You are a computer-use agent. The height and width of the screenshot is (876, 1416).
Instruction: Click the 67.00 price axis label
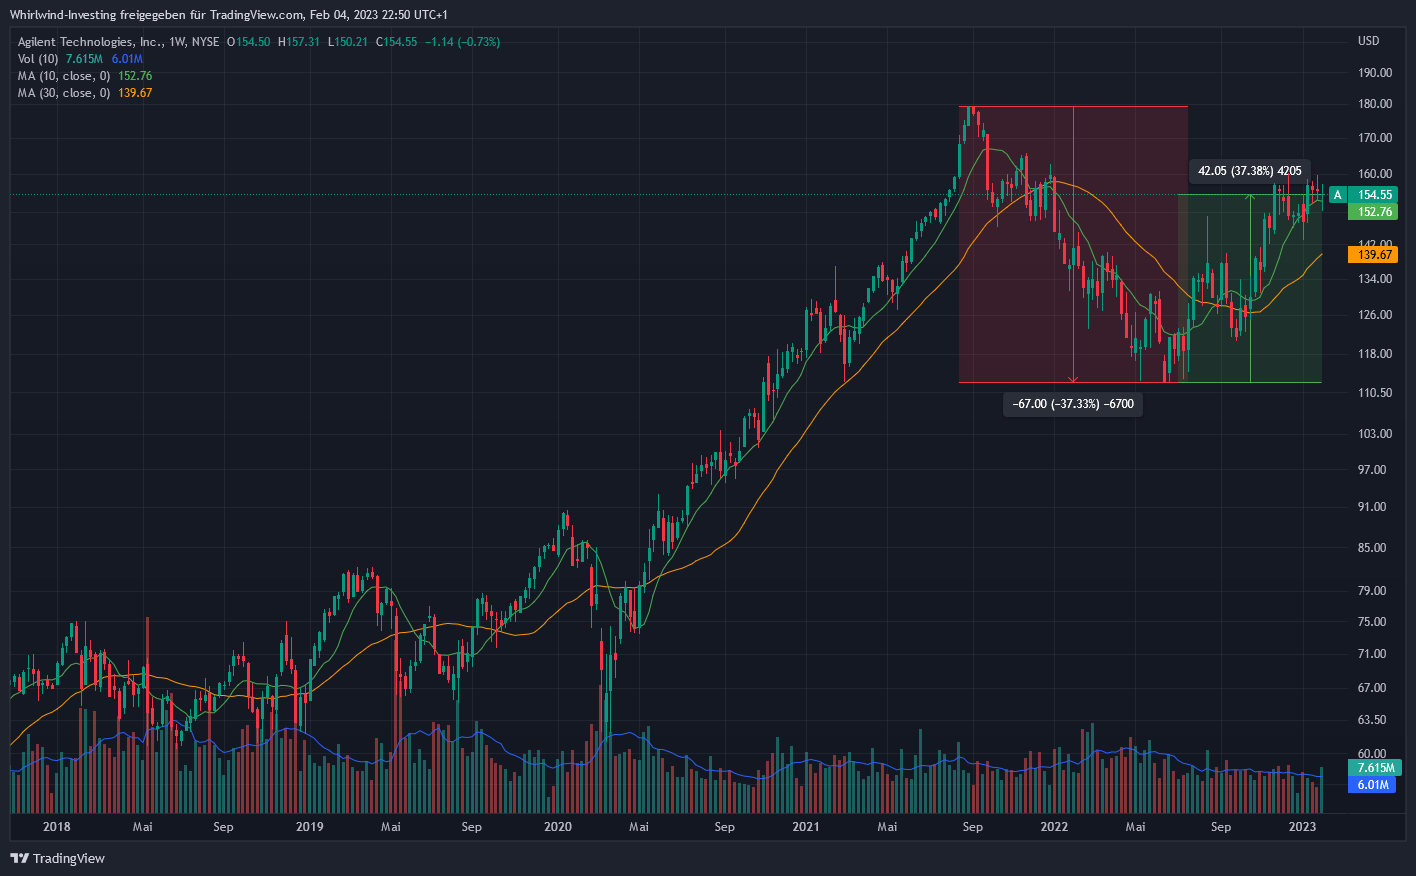pos(1372,688)
